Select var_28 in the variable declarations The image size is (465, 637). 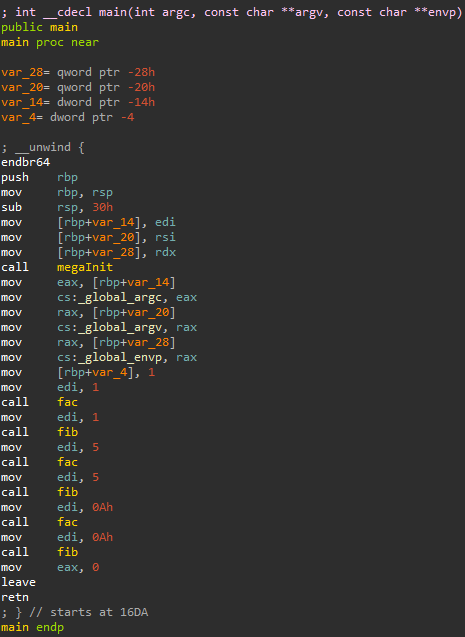click(22, 73)
